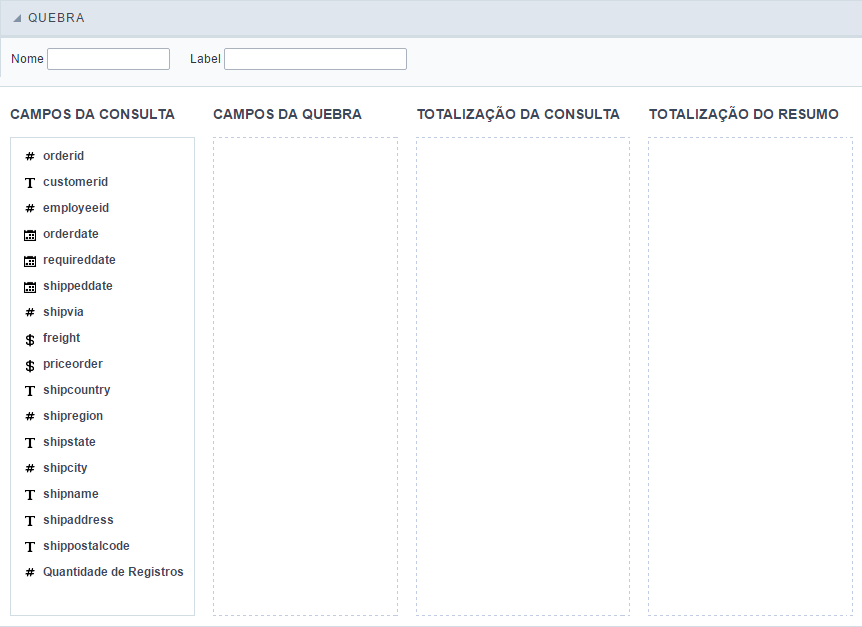Click the text icon beside shippostalcode

(30, 547)
